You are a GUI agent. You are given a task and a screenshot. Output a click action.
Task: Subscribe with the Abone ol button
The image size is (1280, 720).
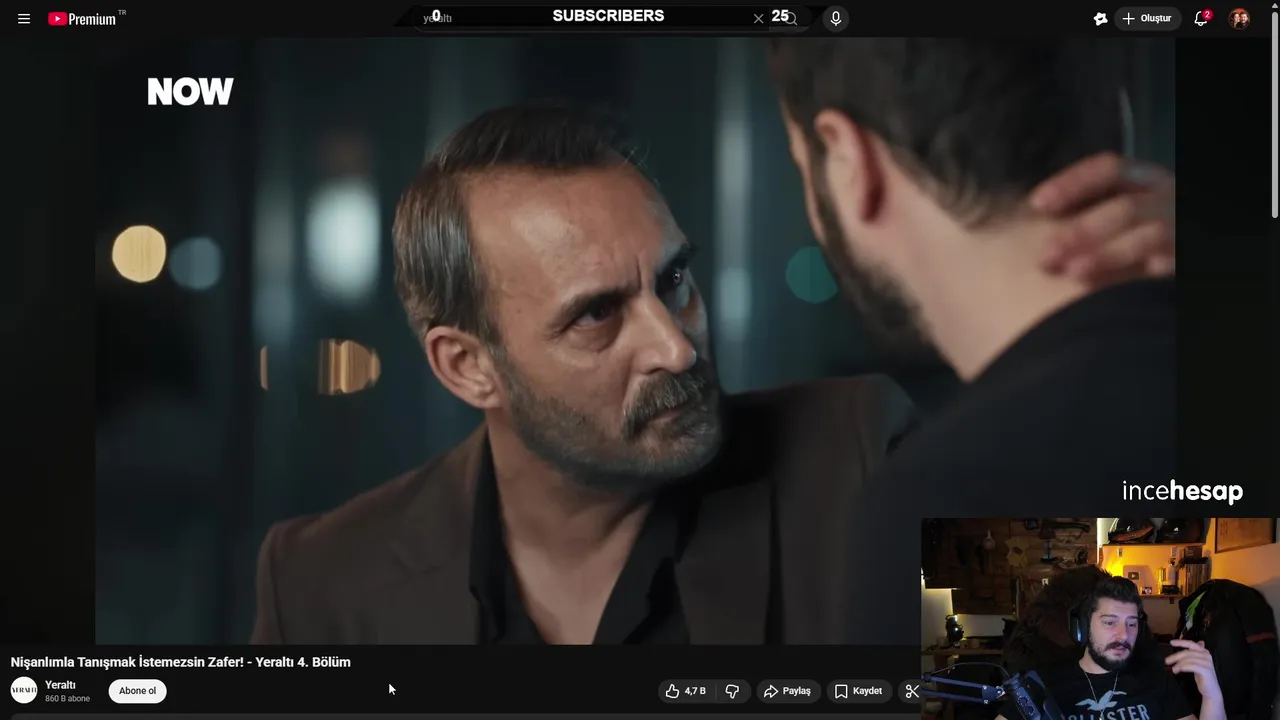tap(138, 691)
